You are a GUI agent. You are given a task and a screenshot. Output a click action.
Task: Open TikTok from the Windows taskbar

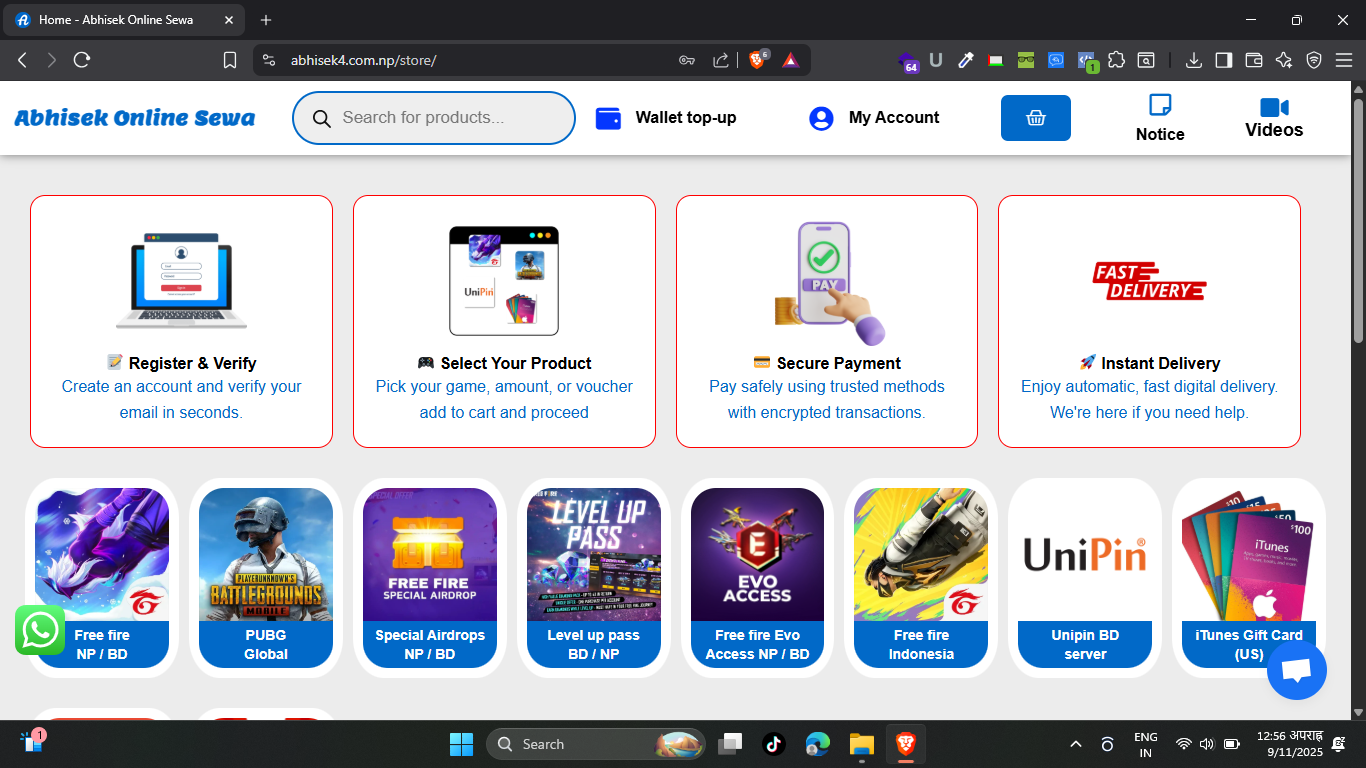tap(773, 744)
